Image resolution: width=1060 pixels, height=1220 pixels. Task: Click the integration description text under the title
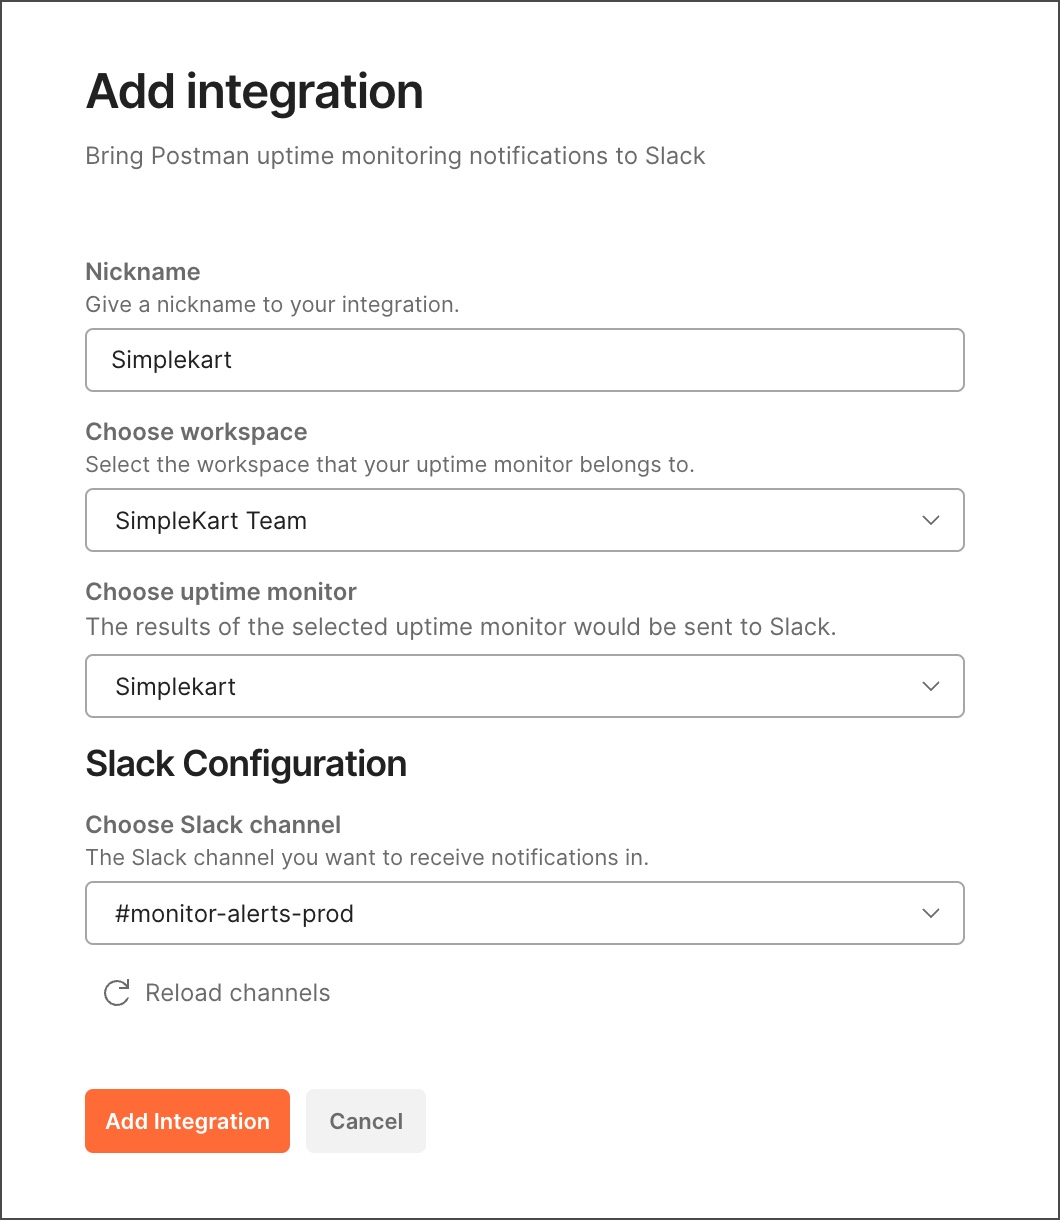[x=395, y=156]
